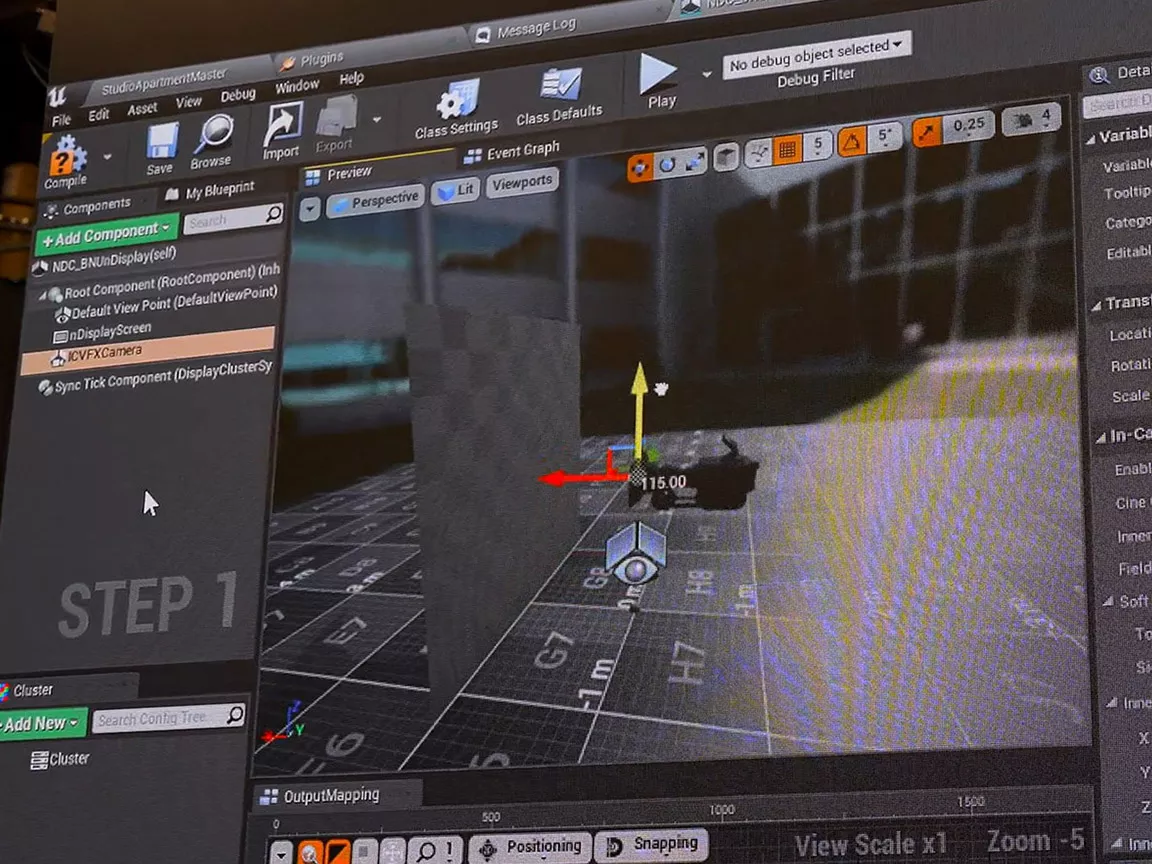The image size is (1152, 864).
Task: Toggle rotation snapping with the orange triangle icon
Action: pyautogui.click(x=852, y=141)
